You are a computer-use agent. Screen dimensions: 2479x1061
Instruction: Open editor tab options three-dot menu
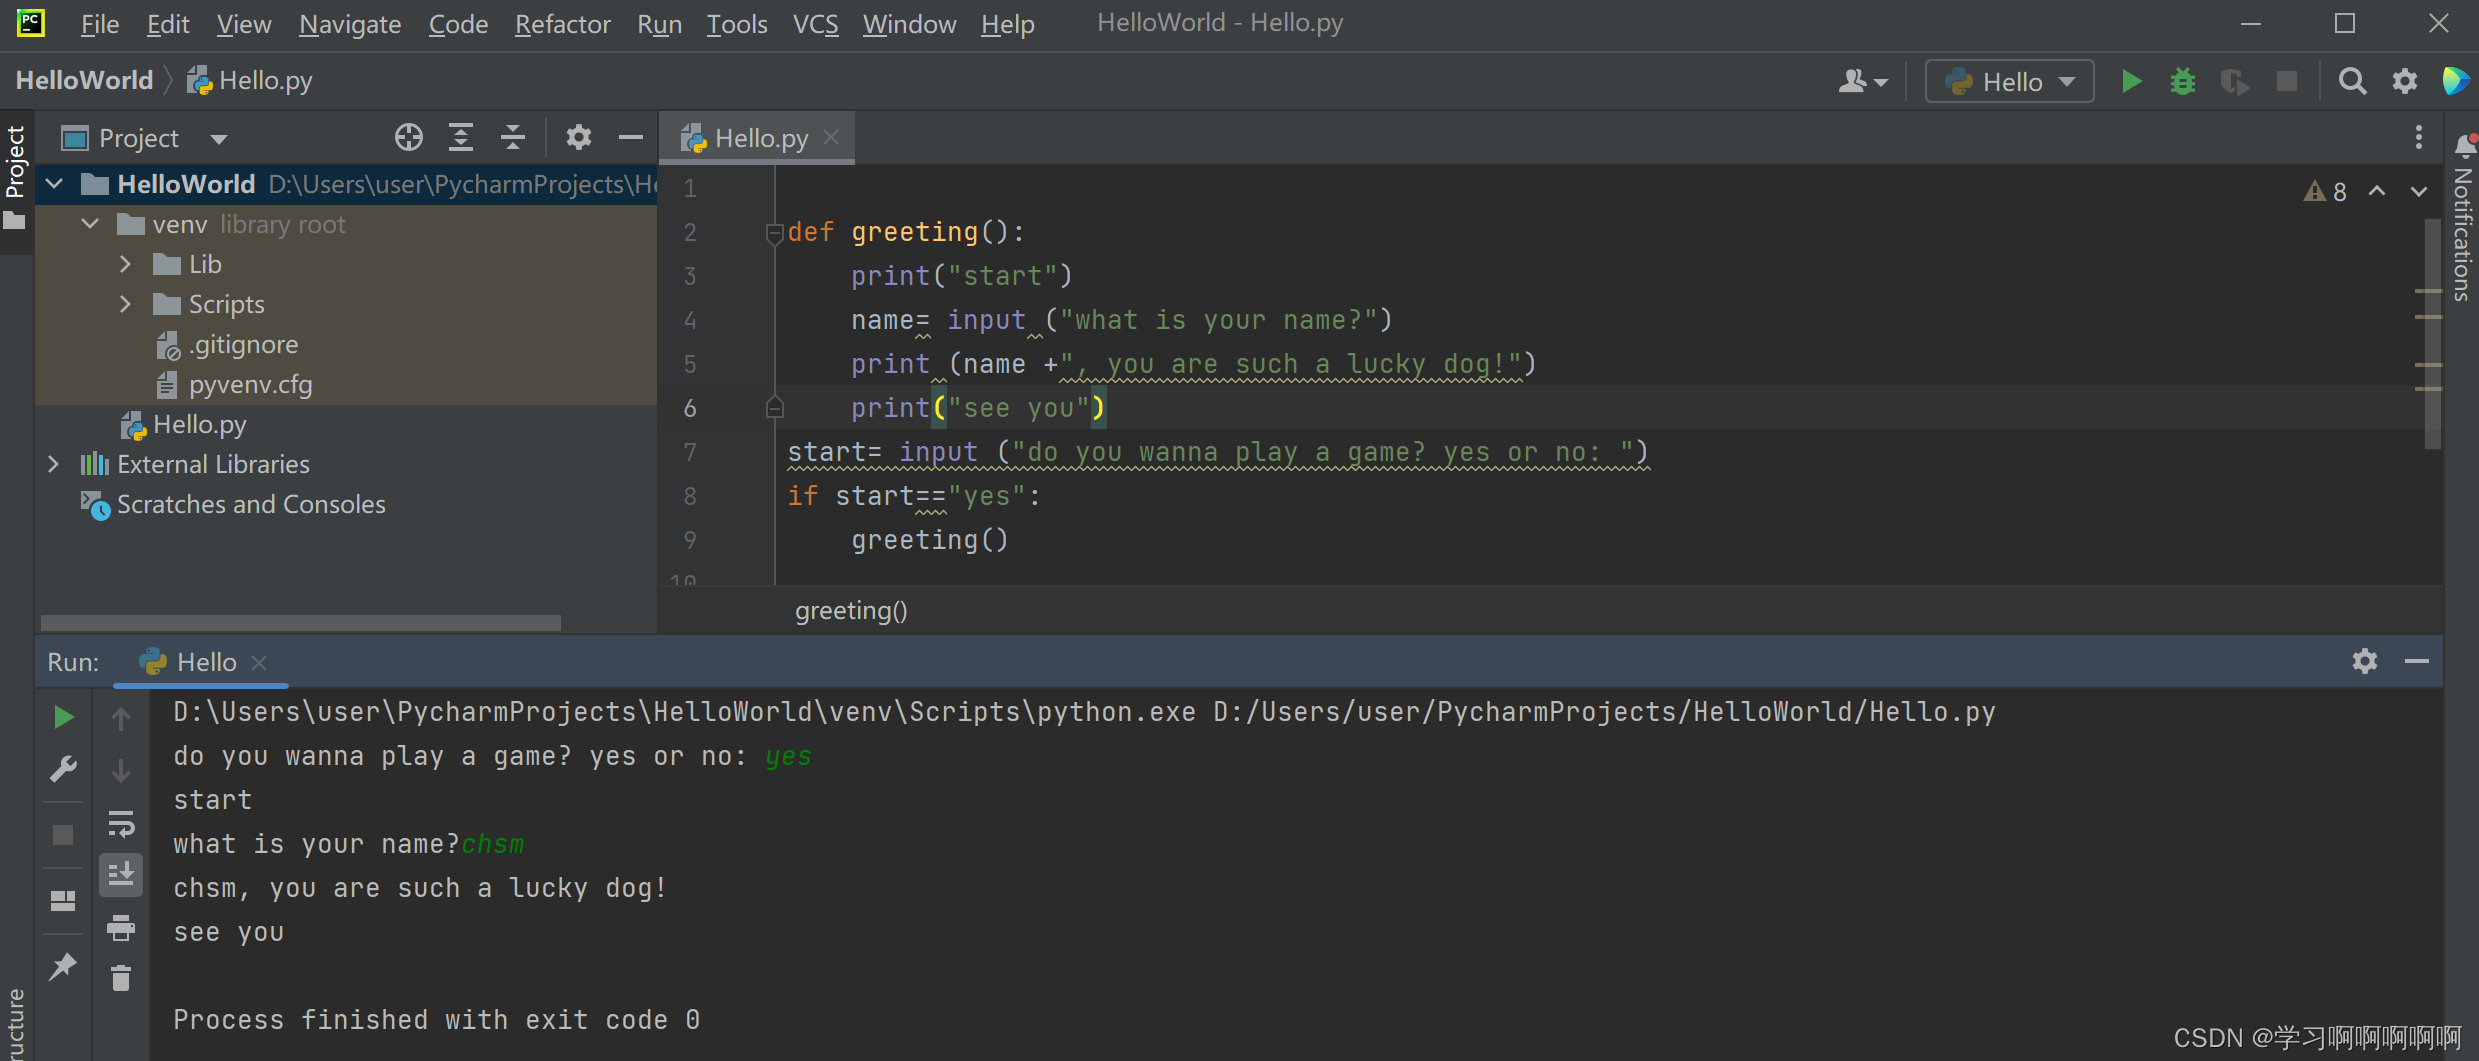coord(2418,137)
